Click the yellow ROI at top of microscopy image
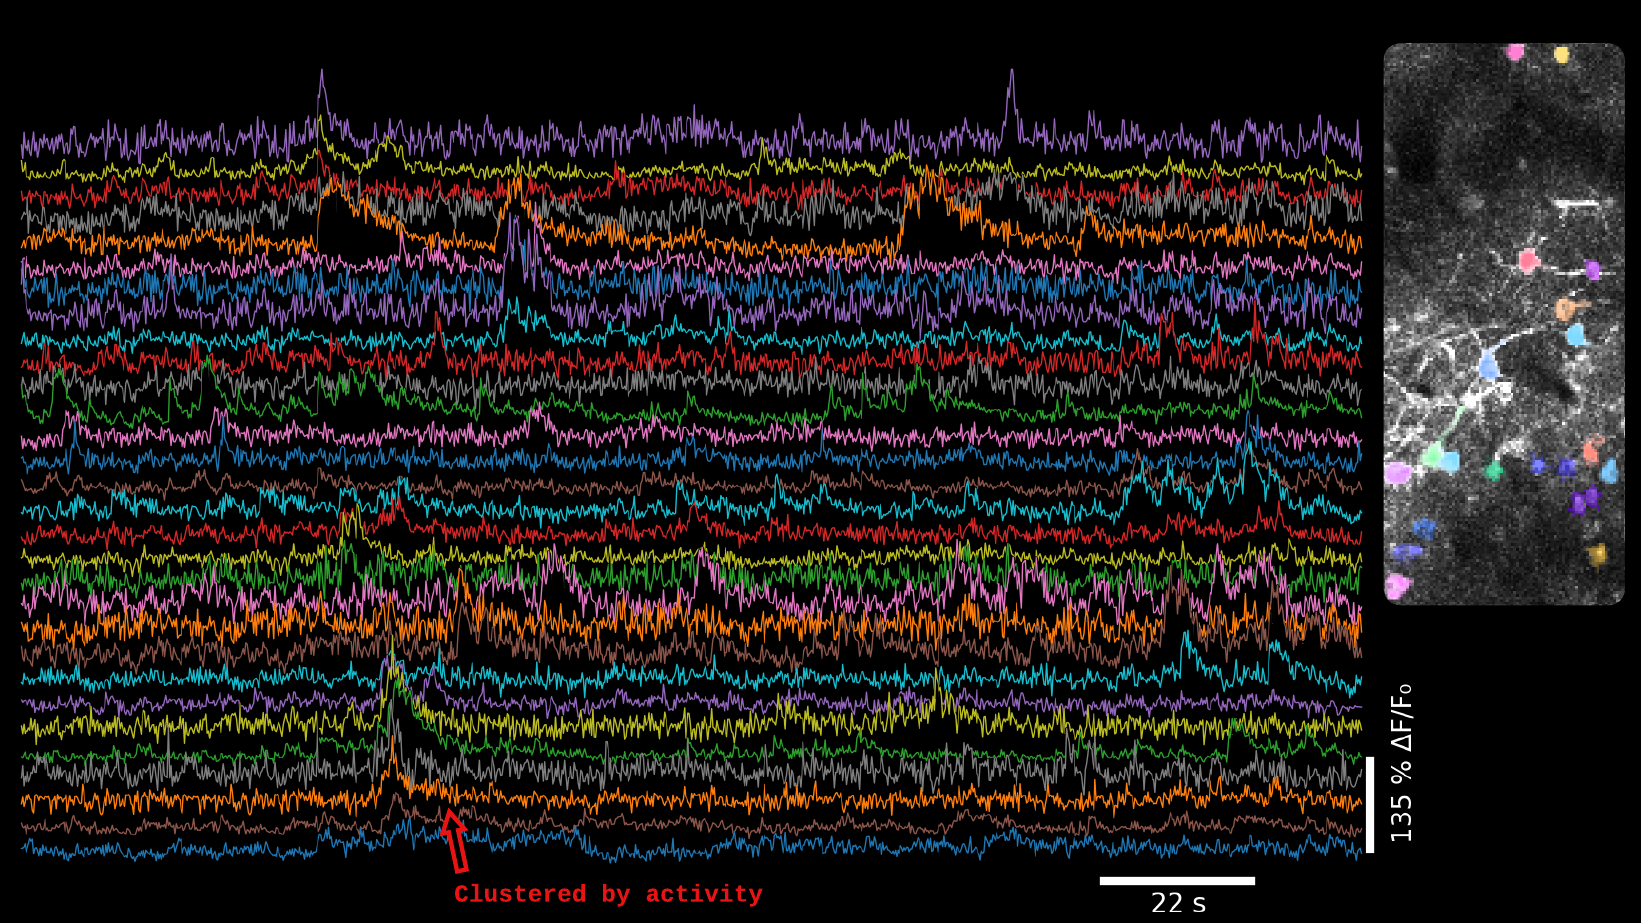Viewport: 1641px width, 923px height. [1561, 55]
